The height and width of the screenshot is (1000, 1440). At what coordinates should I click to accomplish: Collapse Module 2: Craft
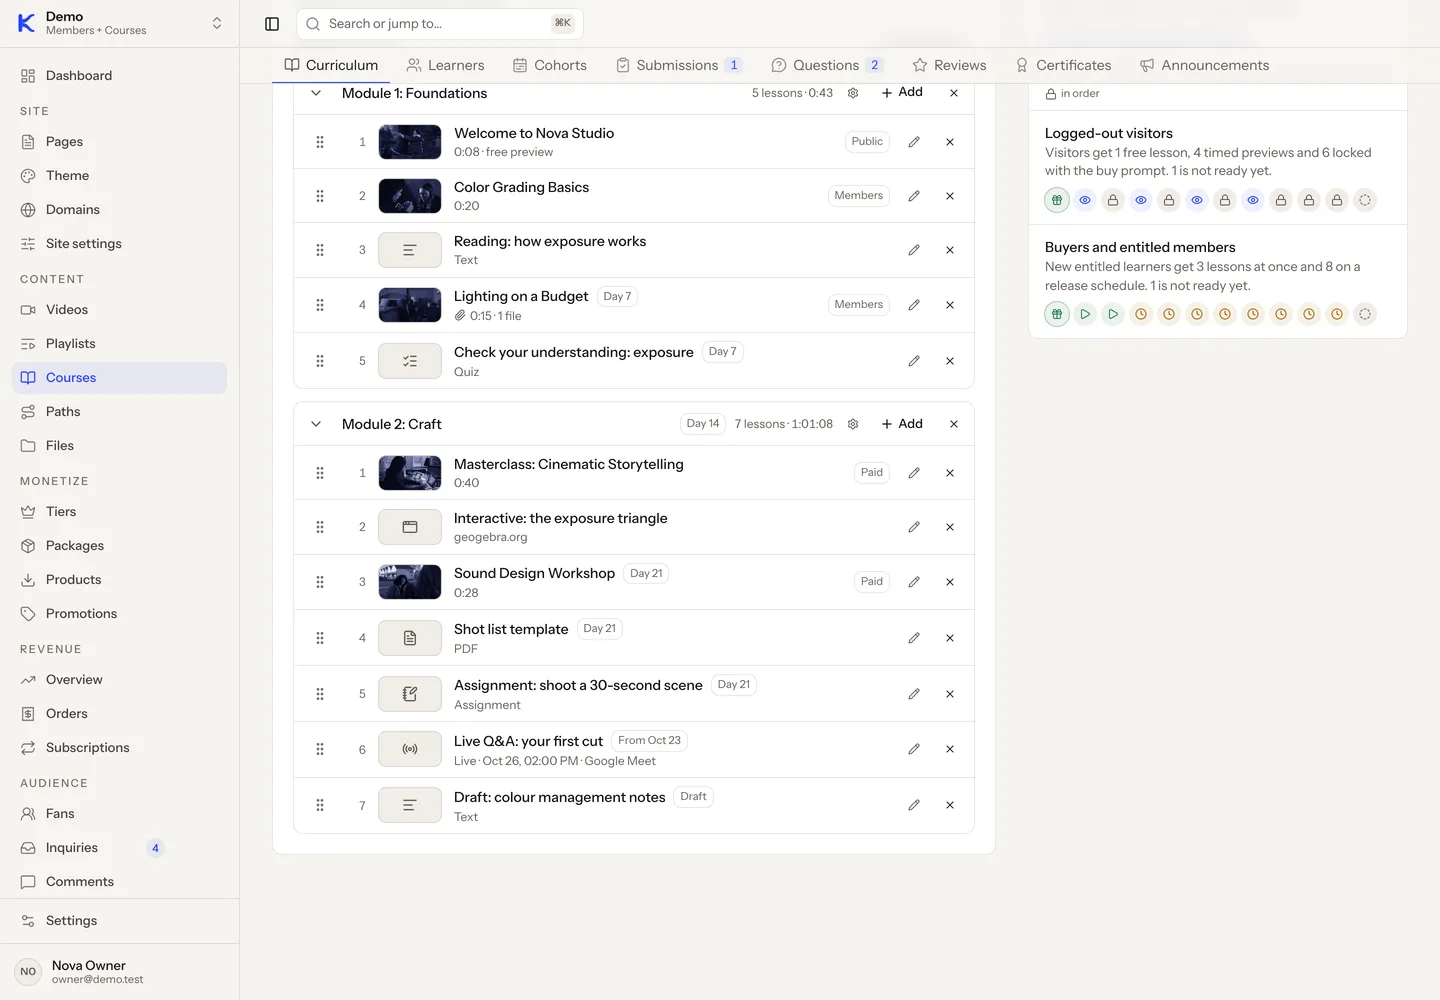tap(316, 424)
